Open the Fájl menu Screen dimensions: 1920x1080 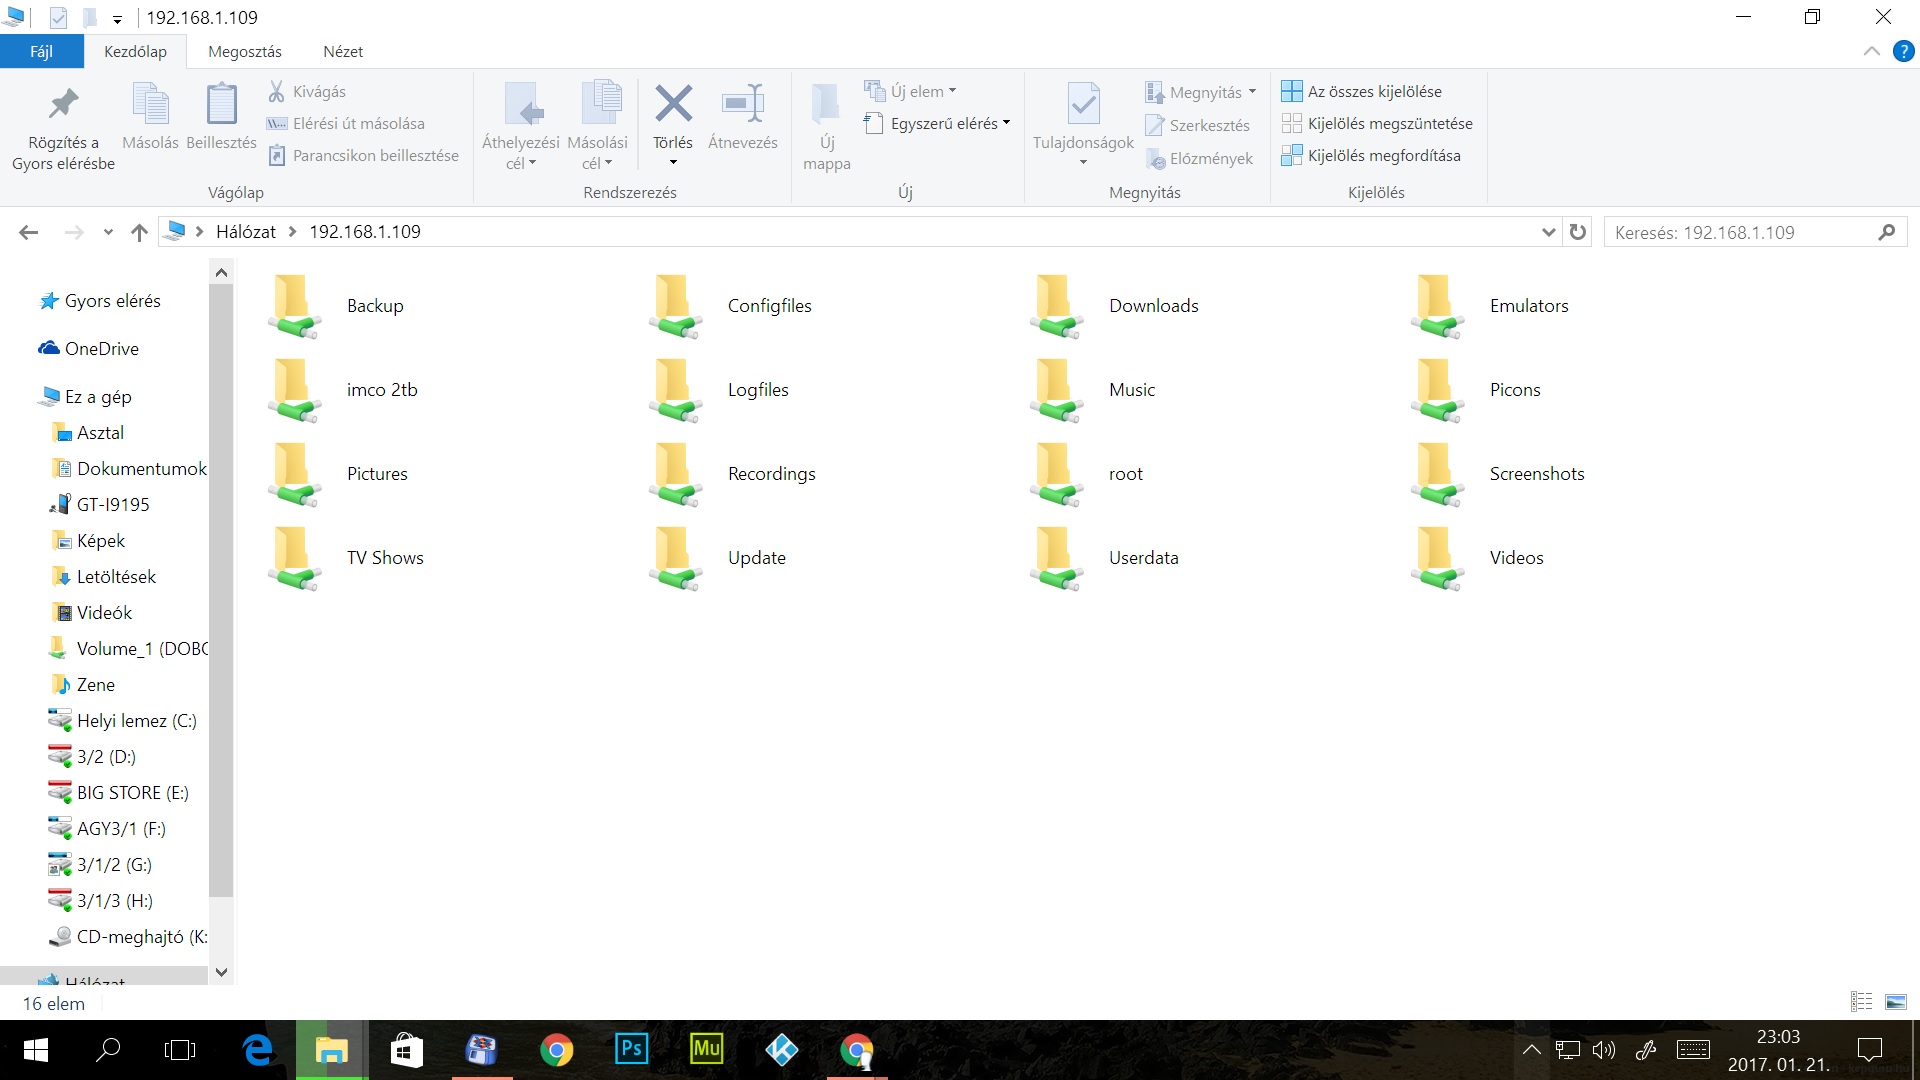(41, 51)
